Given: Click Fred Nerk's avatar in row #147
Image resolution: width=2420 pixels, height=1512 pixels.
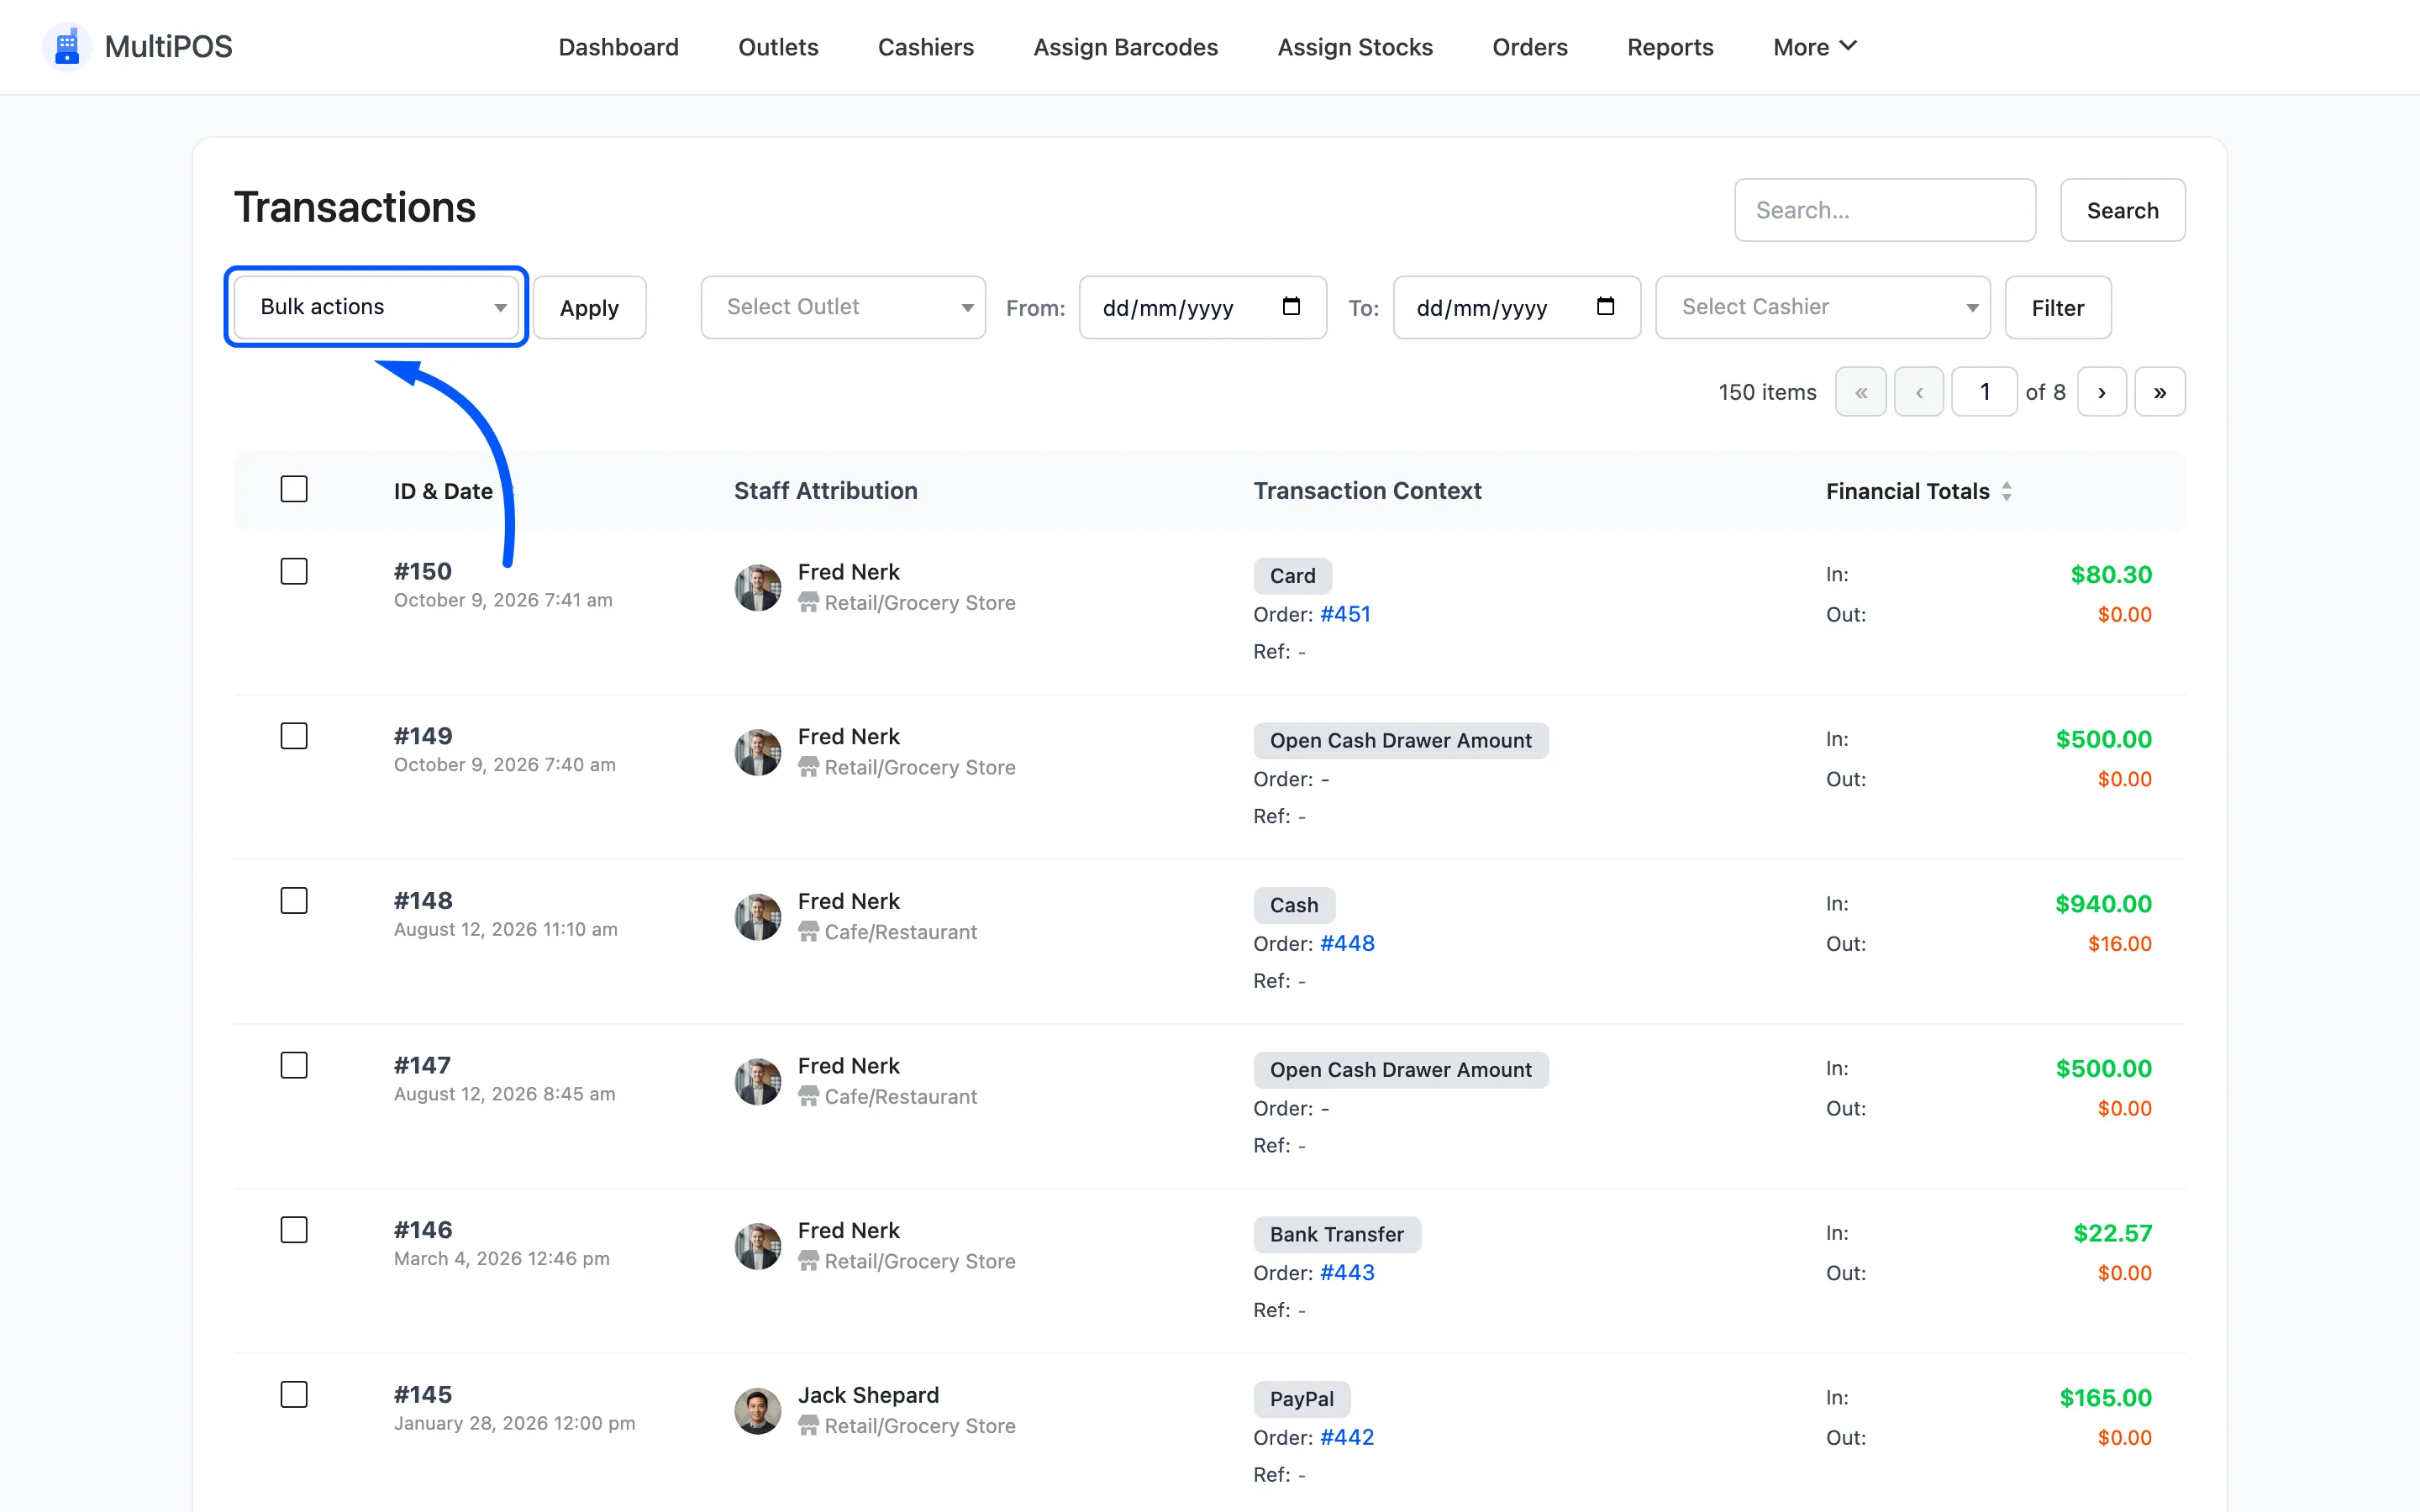Looking at the screenshot, I should (758, 1082).
